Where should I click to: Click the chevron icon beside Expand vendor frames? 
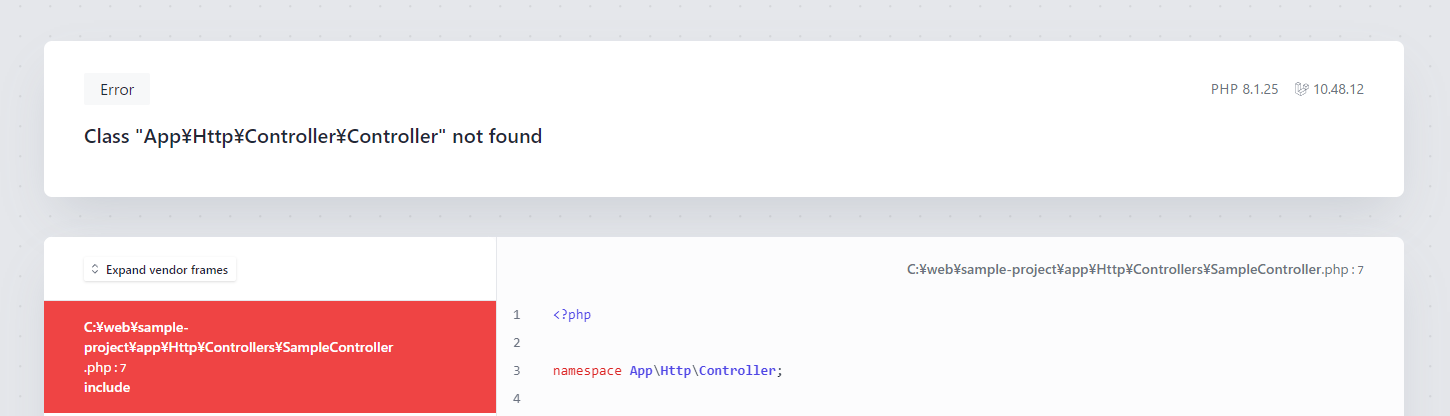click(x=95, y=269)
